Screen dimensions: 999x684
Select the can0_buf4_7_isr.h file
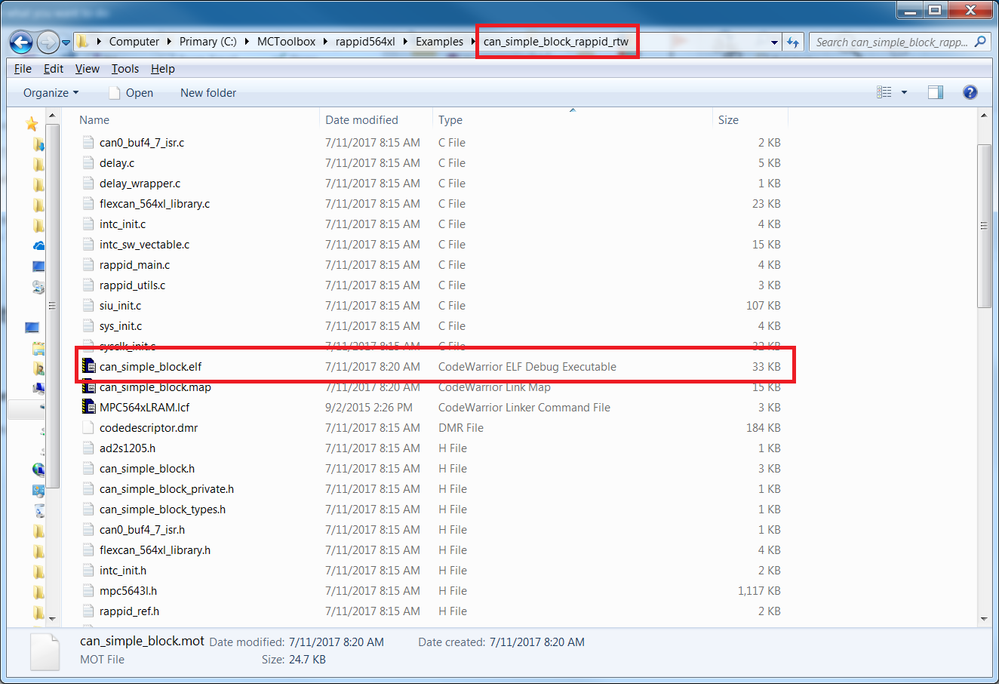[142, 530]
